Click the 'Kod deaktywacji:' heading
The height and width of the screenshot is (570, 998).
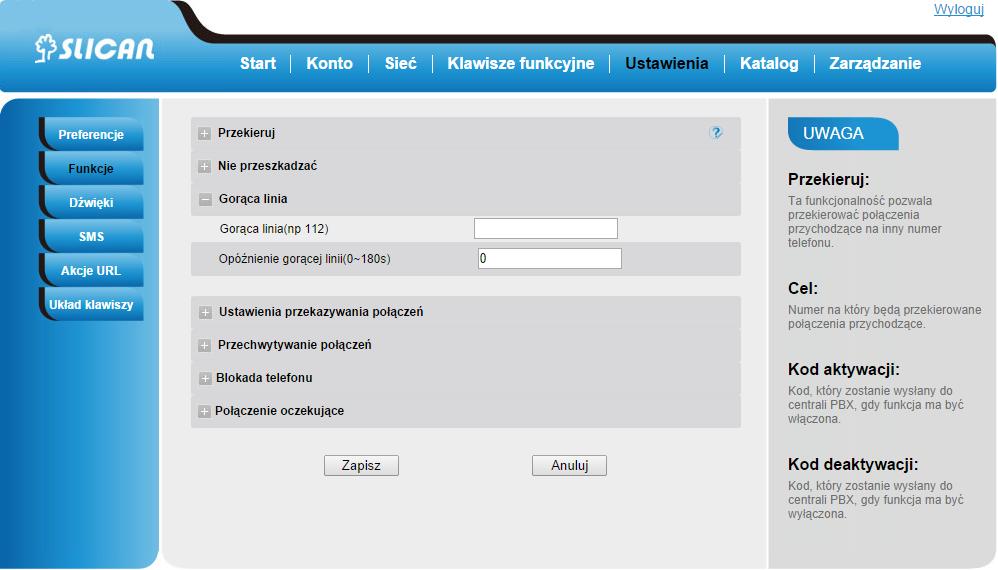[x=853, y=464]
